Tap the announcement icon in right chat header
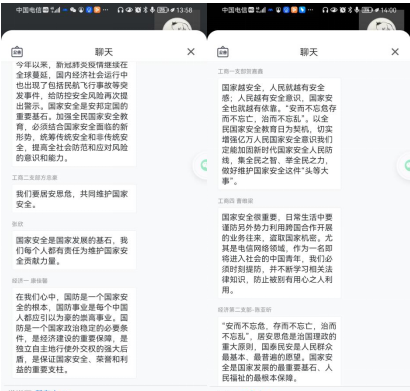 (x=223, y=52)
